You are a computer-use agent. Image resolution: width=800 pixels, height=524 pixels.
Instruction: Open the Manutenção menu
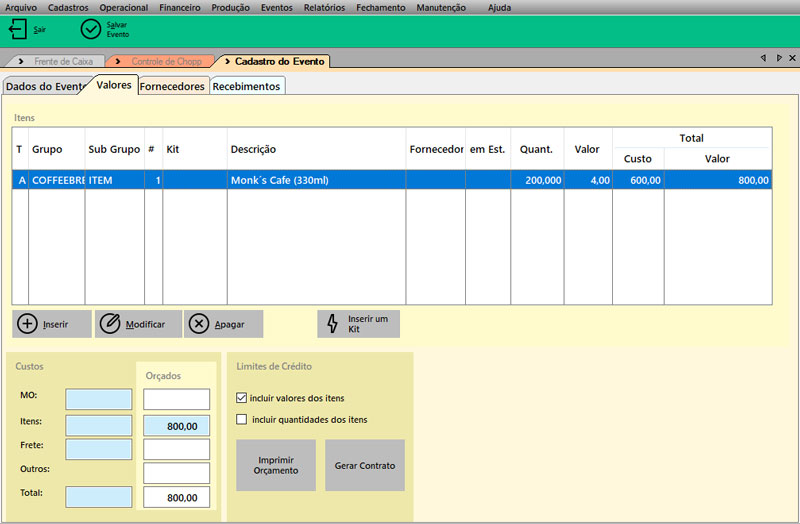tap(441, 8)
